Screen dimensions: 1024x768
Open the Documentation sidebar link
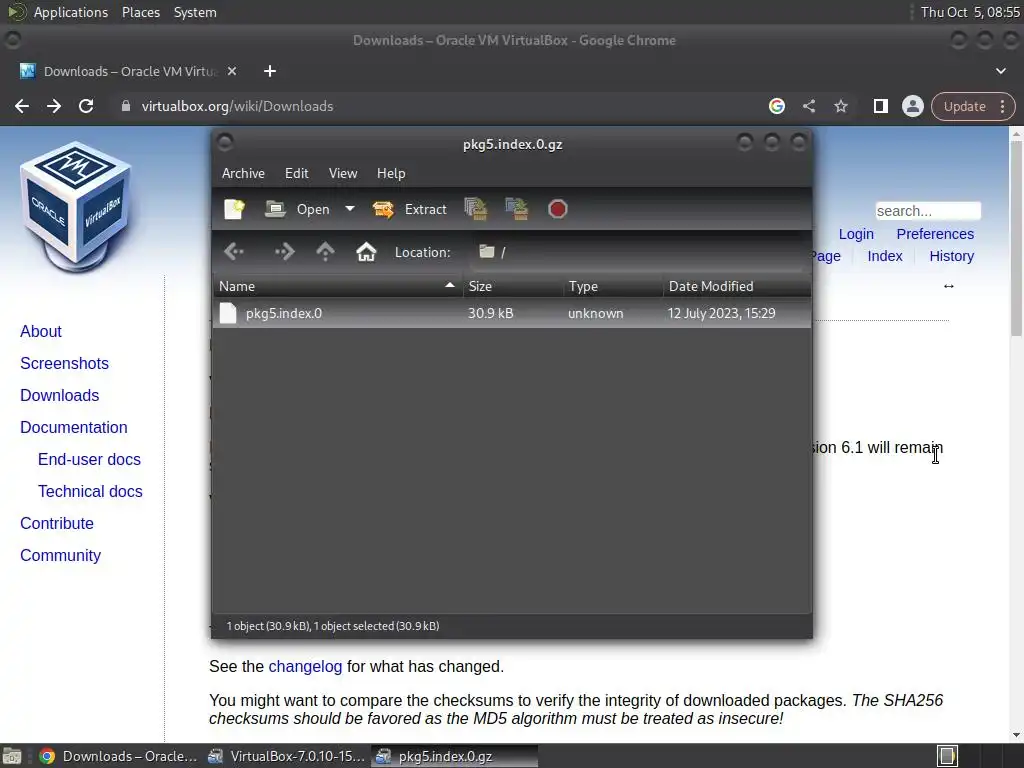click(74, 428)
